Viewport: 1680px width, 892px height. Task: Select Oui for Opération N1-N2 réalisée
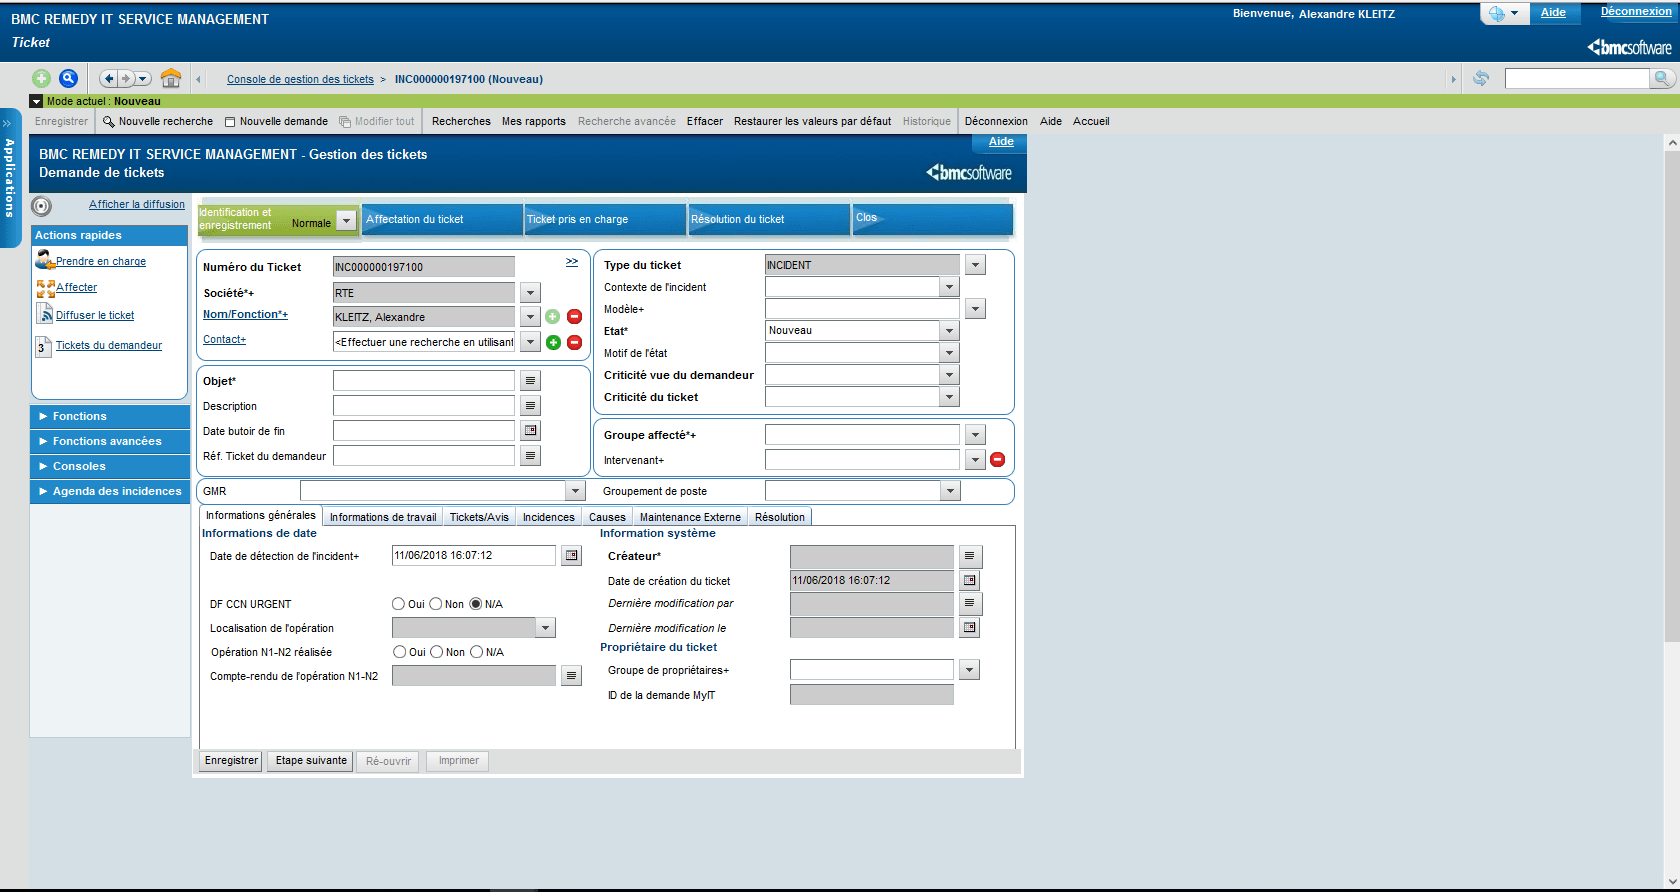pyautogui.click(x=399, y=652)
